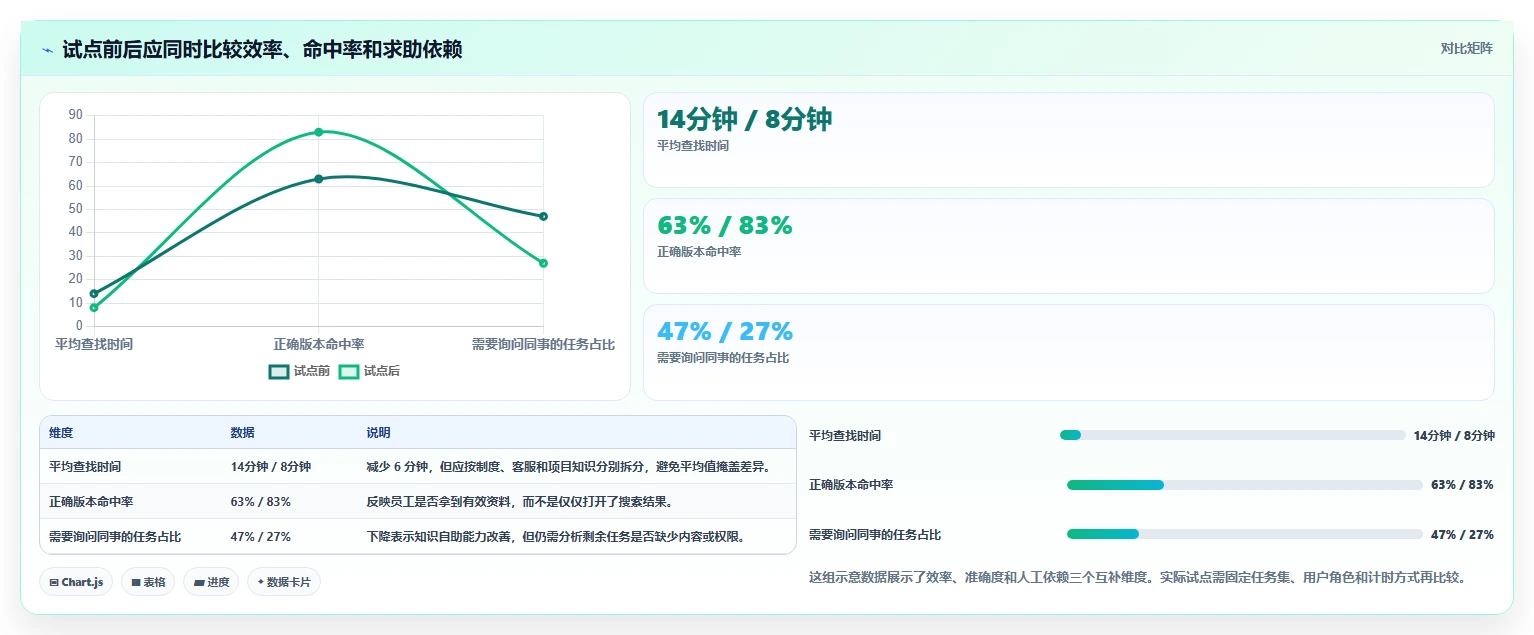
Task: Click the 平均查找时间 cell in the table
Action: (85, 467)
